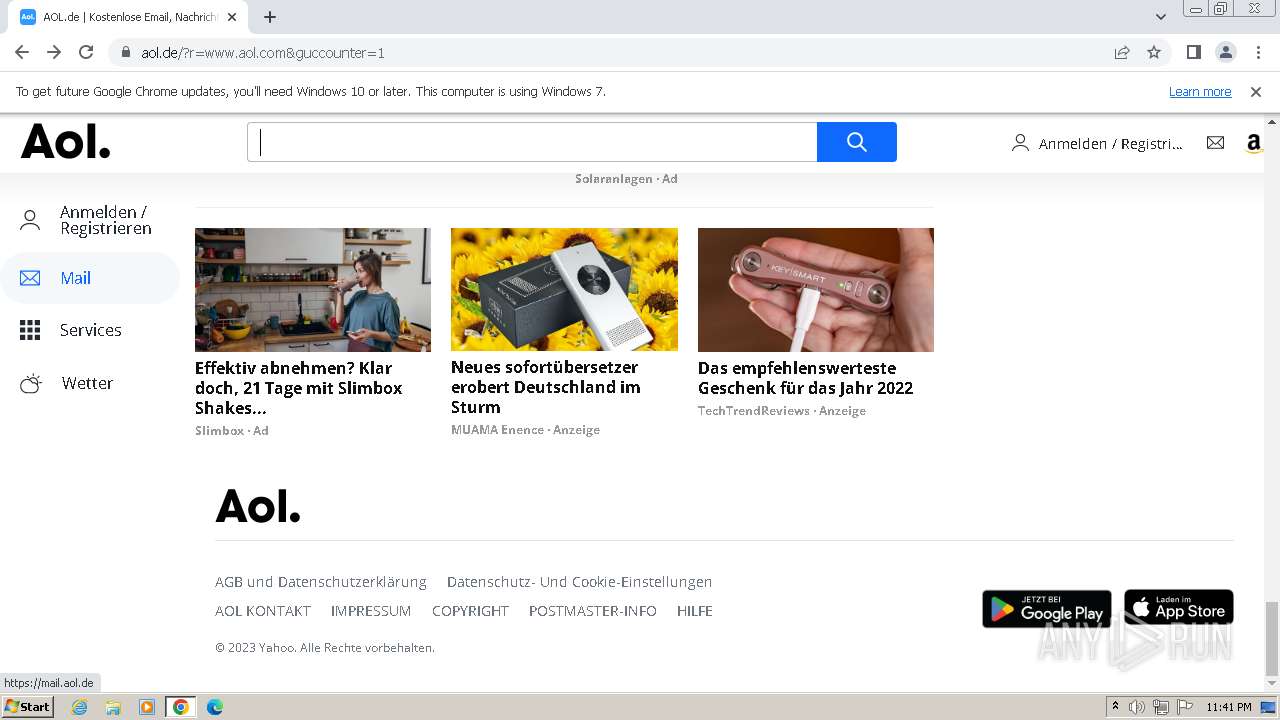Open the tab search dropdown arrow
The image size is (1280, 720).
[1161, 17]
